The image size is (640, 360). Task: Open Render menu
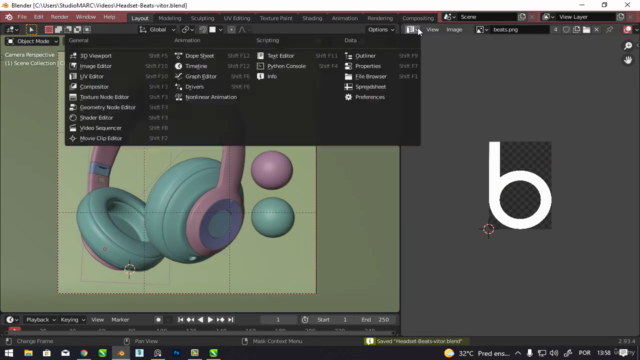pos(60,17)
